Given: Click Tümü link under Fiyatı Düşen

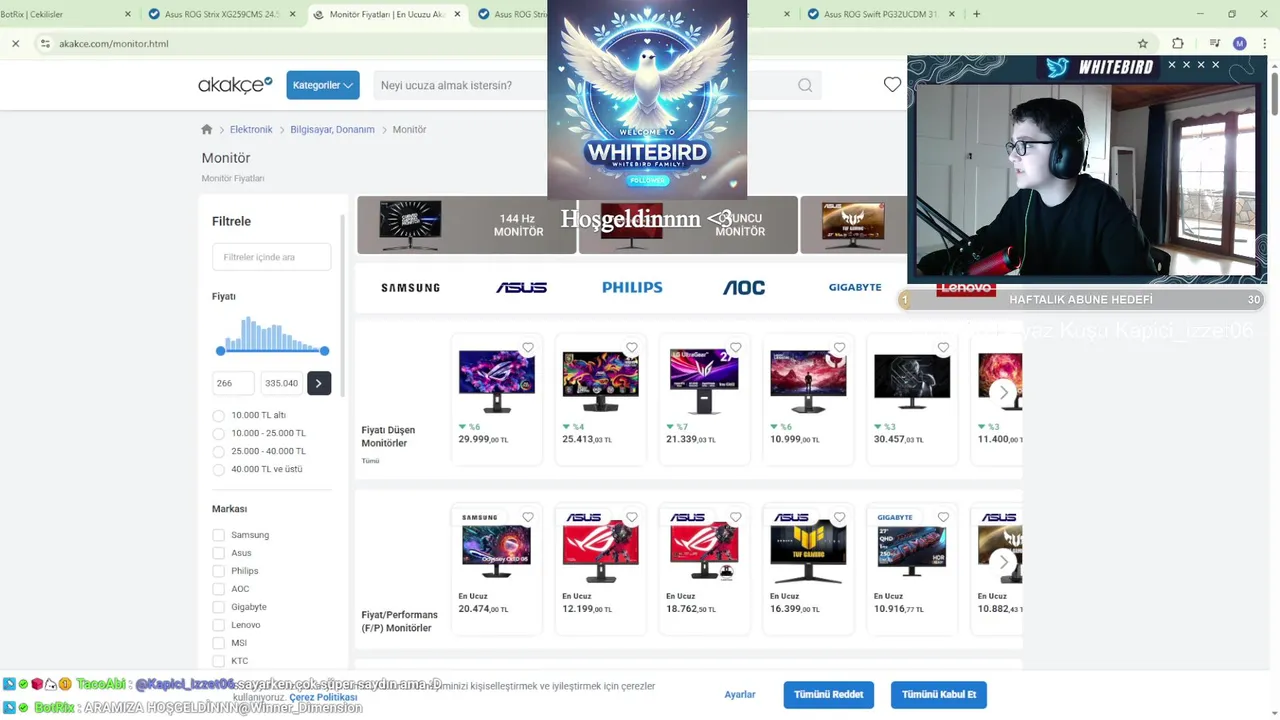Looking at the screenshot, I should pyautogui.click(x=370, y=461).
